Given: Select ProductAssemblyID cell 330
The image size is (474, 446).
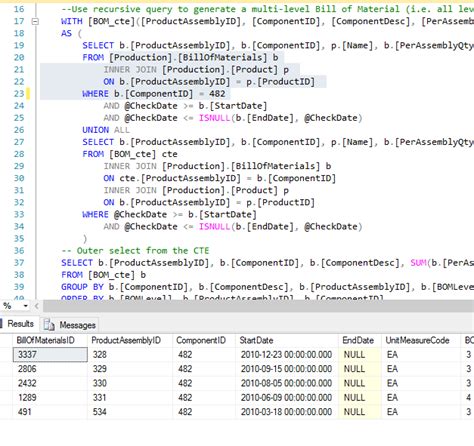Looking at the screenshot, I should (x=130, y=383).
